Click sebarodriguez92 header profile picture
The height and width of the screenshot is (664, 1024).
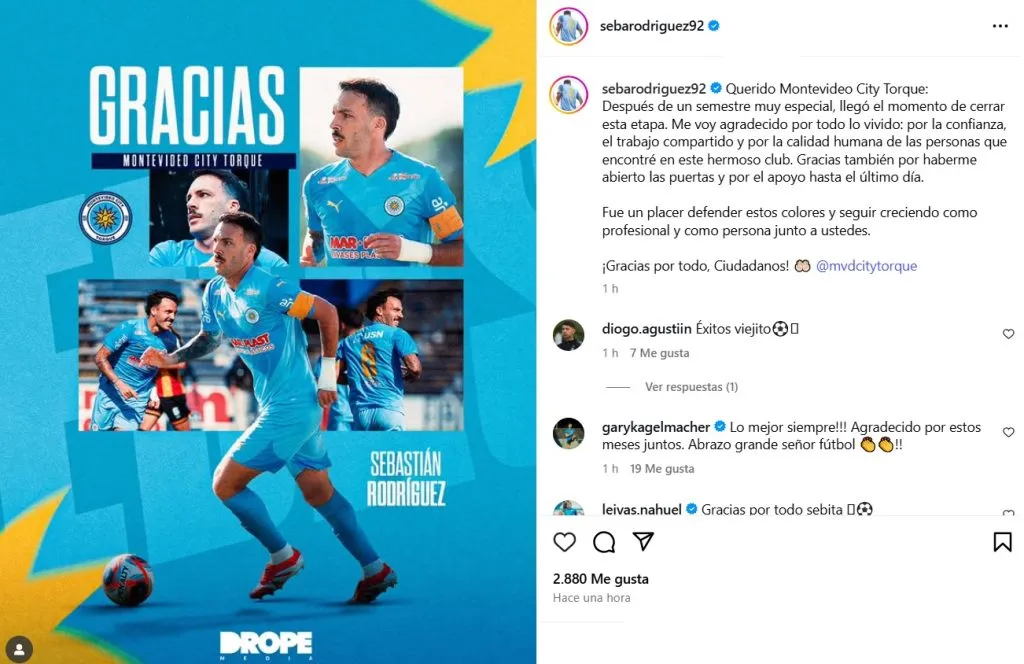point(568,26)
